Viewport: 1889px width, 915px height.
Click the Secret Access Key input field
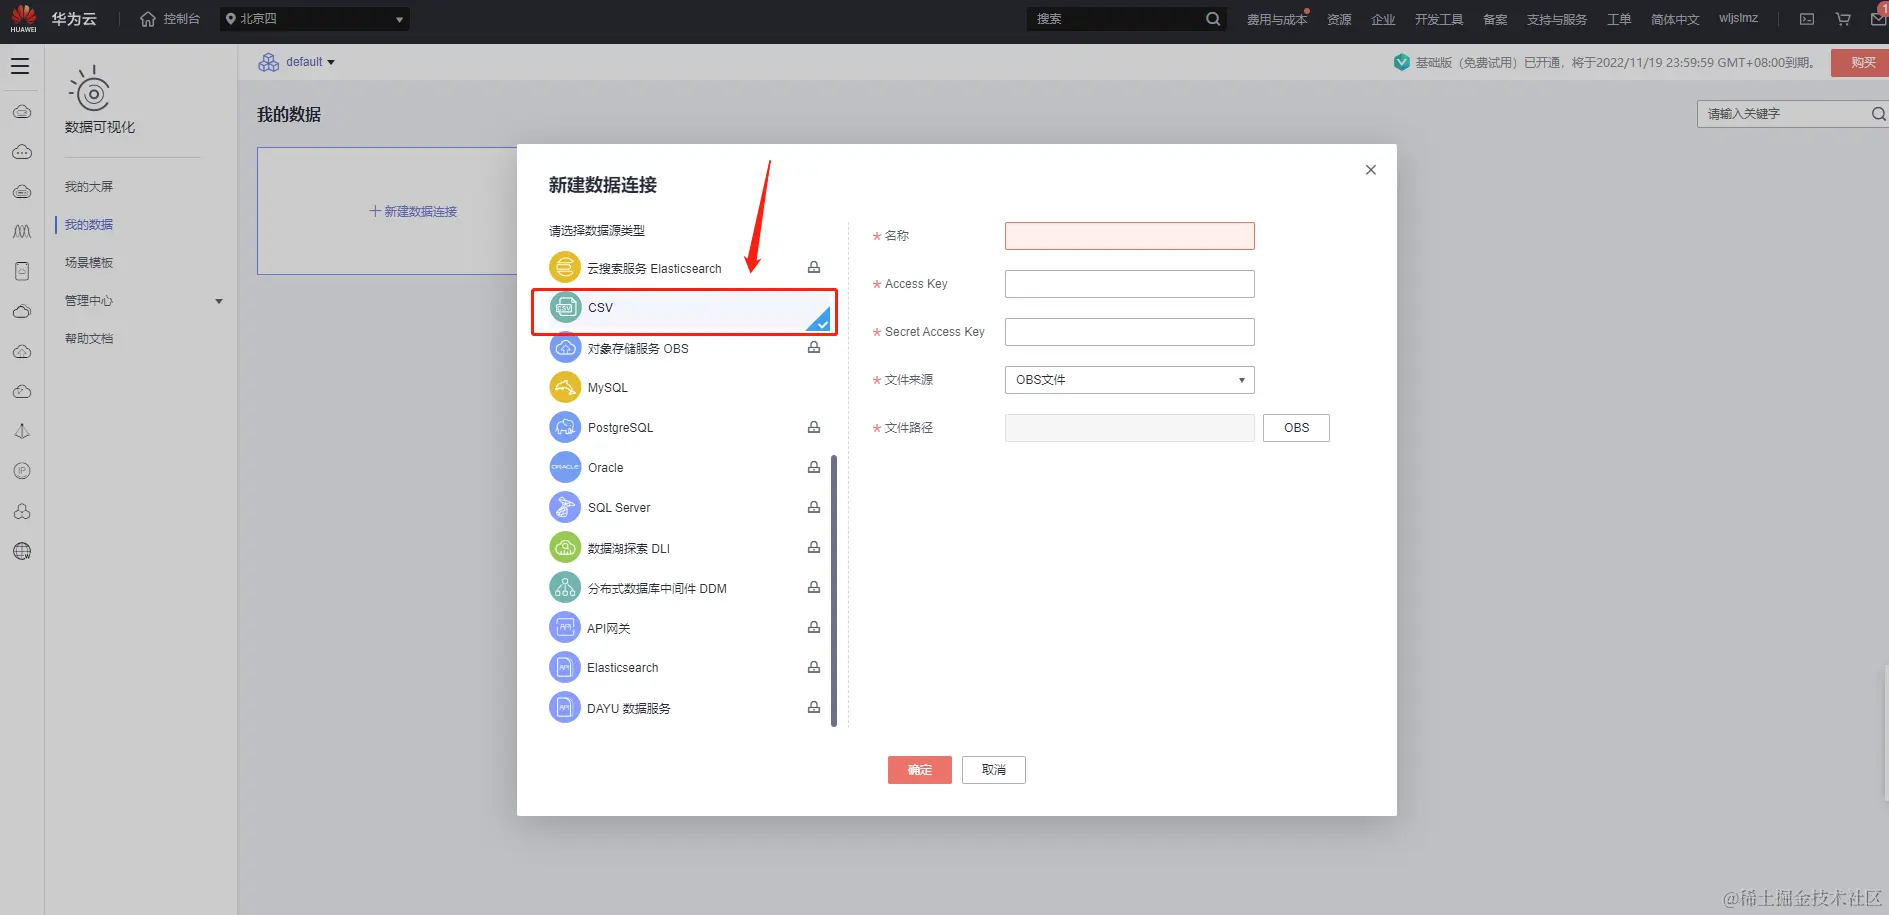(1129, 332)
